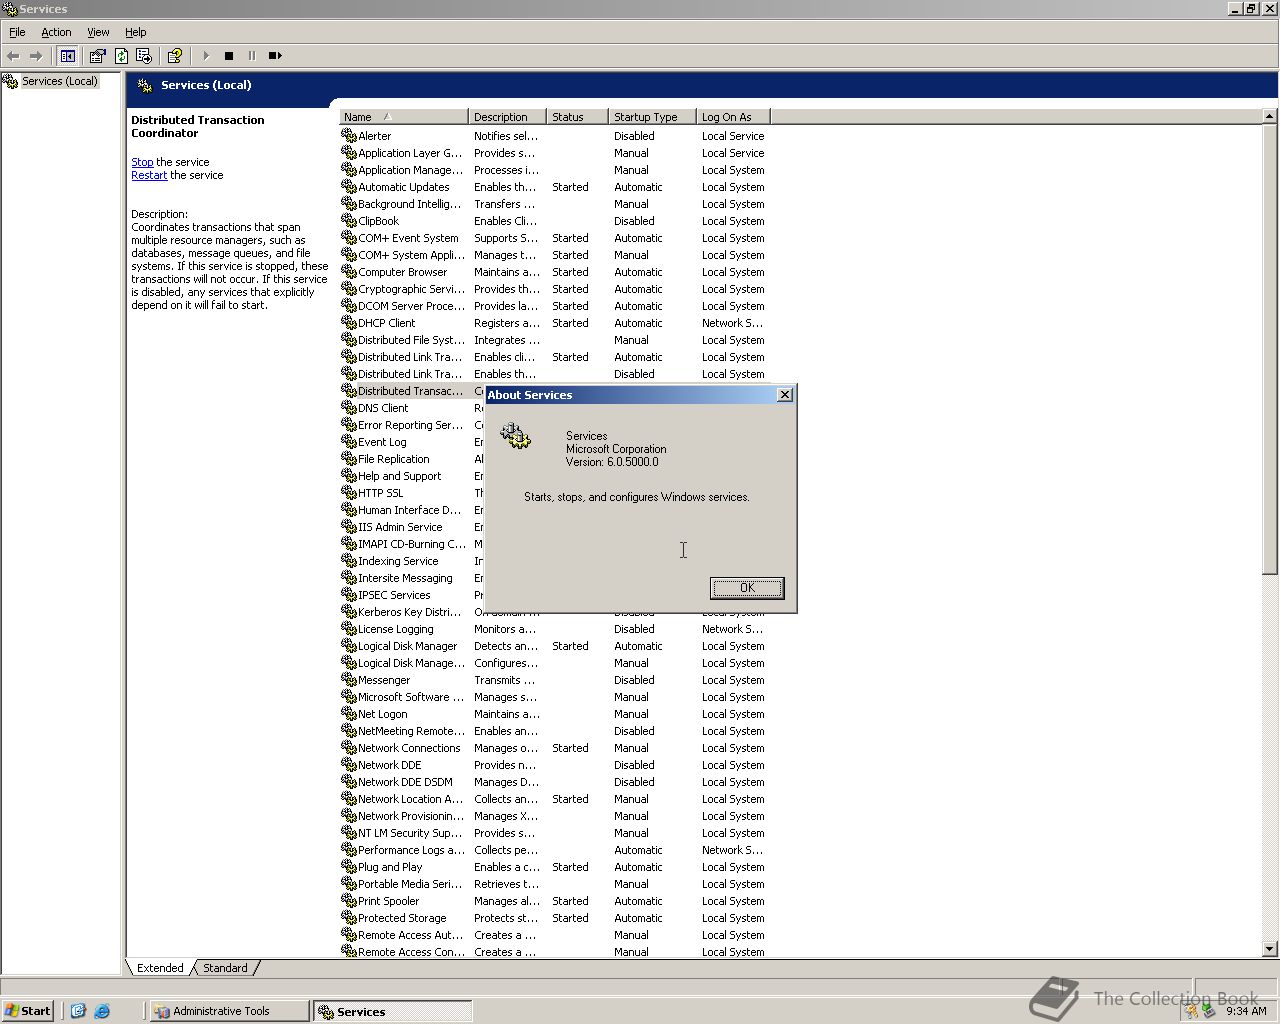Sort by the Status column header

pos(577,117)
